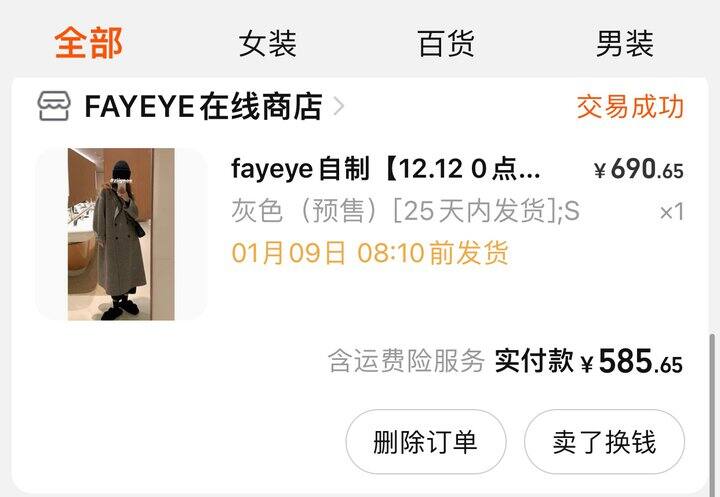
Task: Tap the 实付款 label
Action: pyautogui.click(x=534, y=361)
